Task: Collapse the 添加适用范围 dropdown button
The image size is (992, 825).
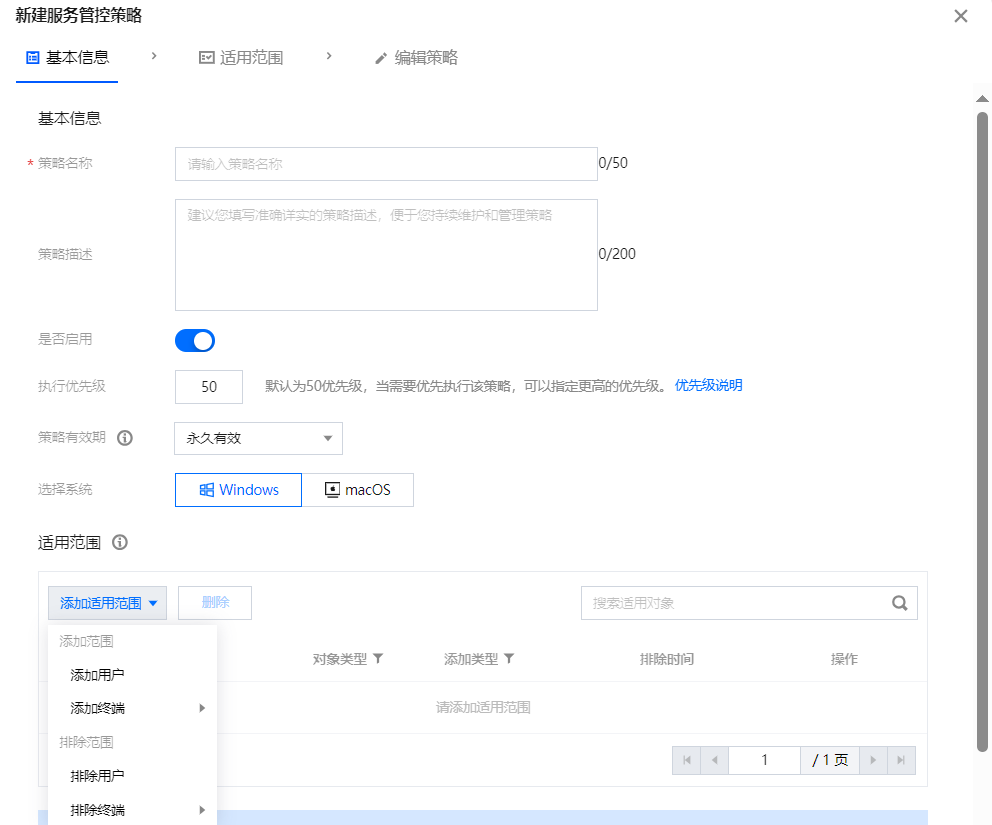Action: [108, 603]
